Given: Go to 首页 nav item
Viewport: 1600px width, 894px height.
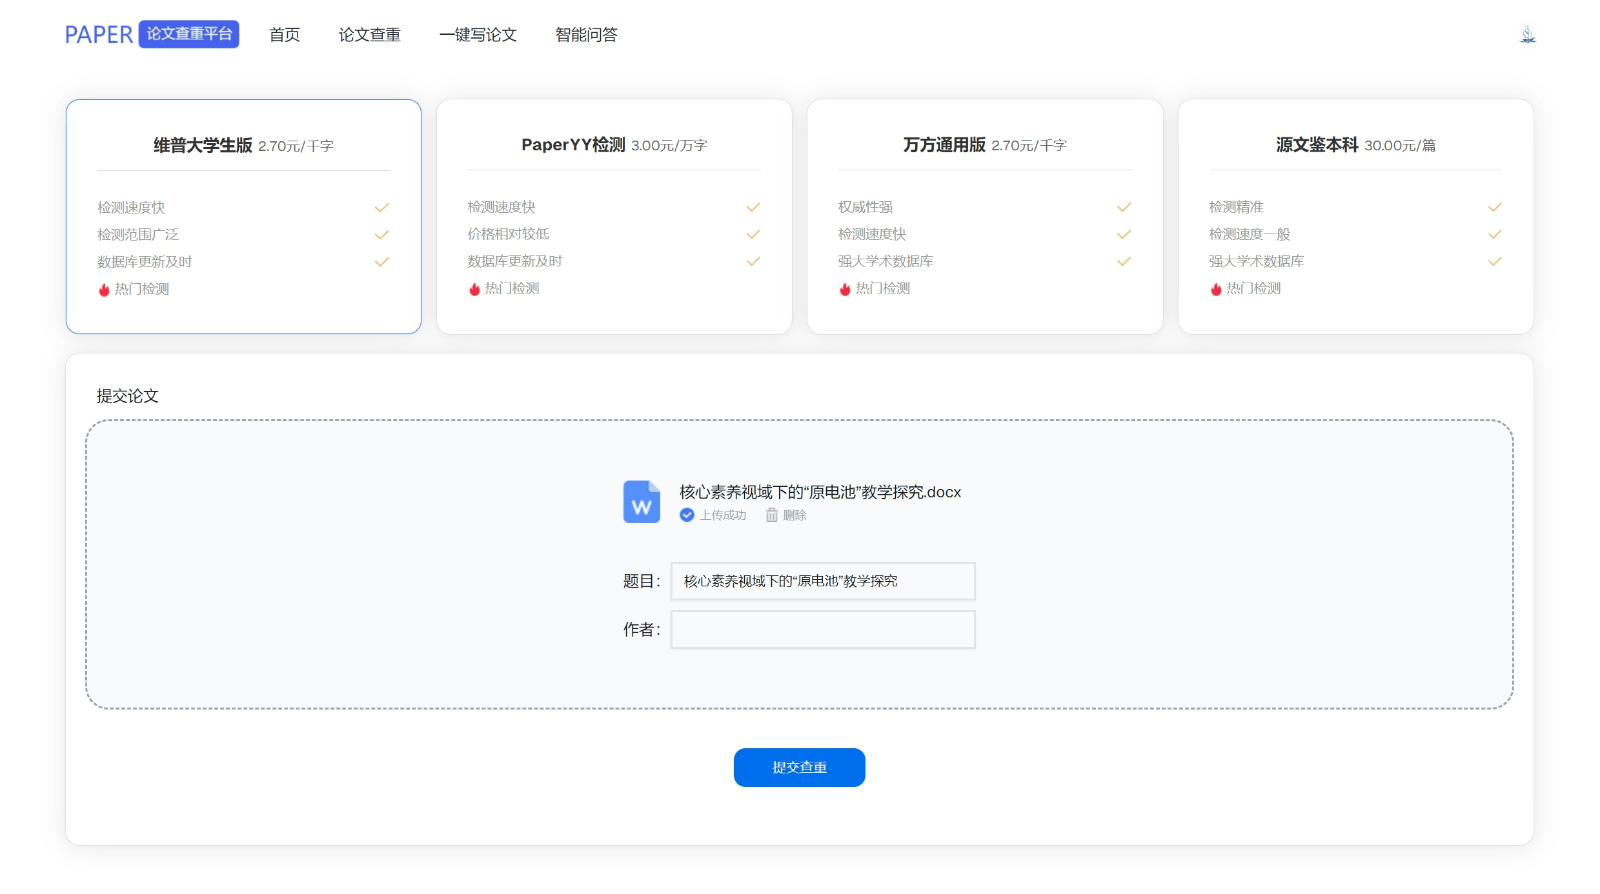Looking at the screenshot, I should coord(285,35).
